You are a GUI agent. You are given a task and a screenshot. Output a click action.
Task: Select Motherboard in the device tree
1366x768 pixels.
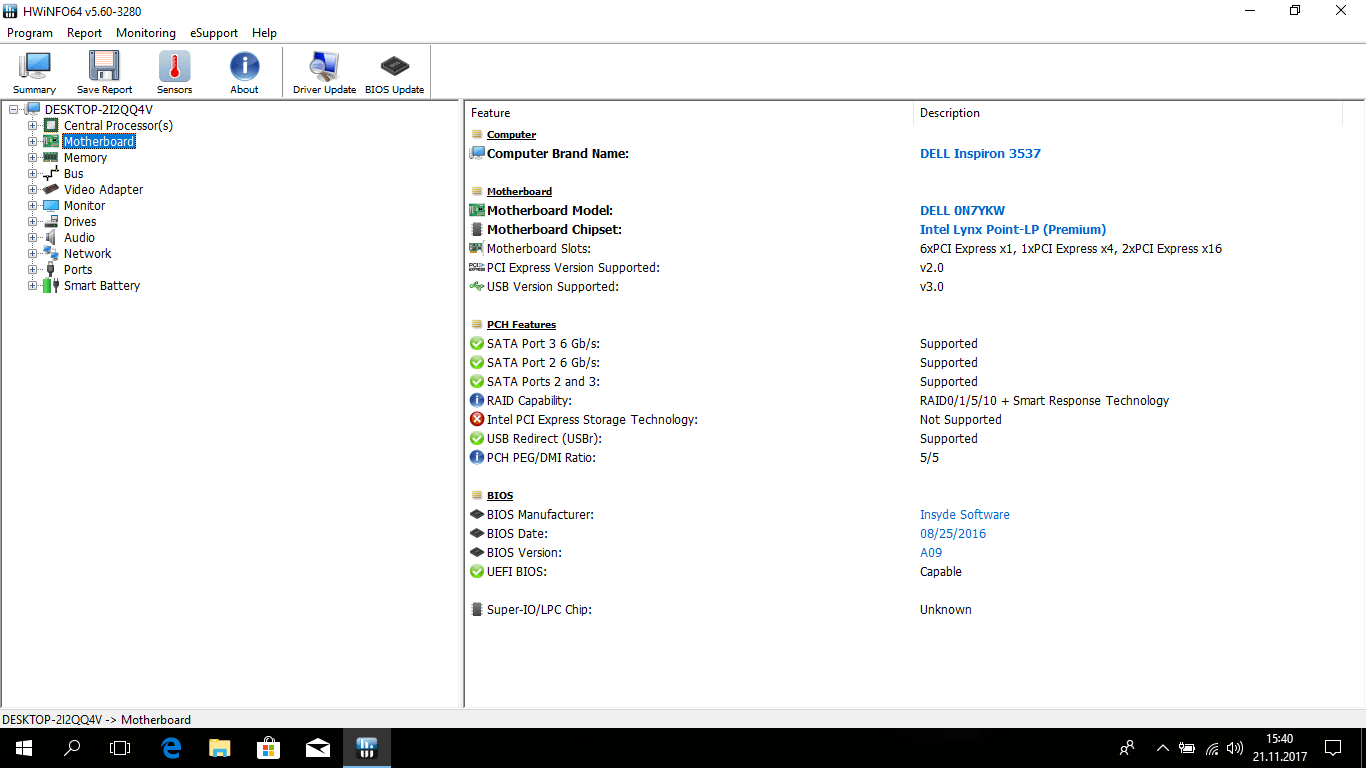pos(99,141)
